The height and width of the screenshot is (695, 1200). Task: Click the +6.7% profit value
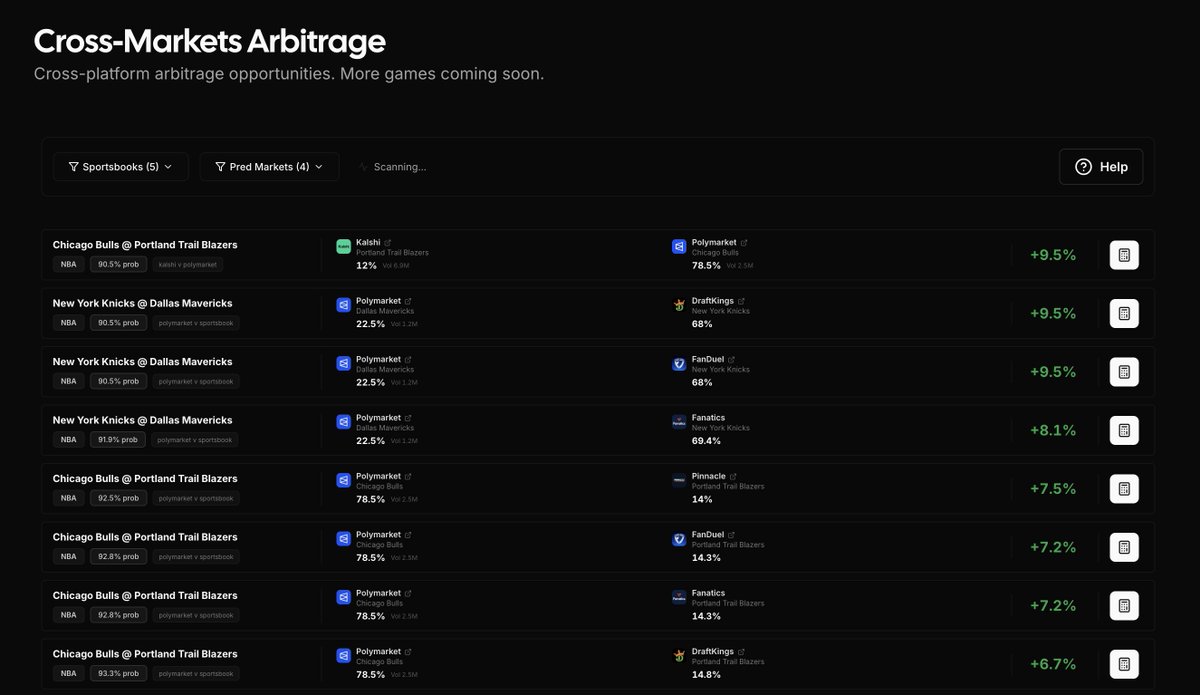(1053, 664)
